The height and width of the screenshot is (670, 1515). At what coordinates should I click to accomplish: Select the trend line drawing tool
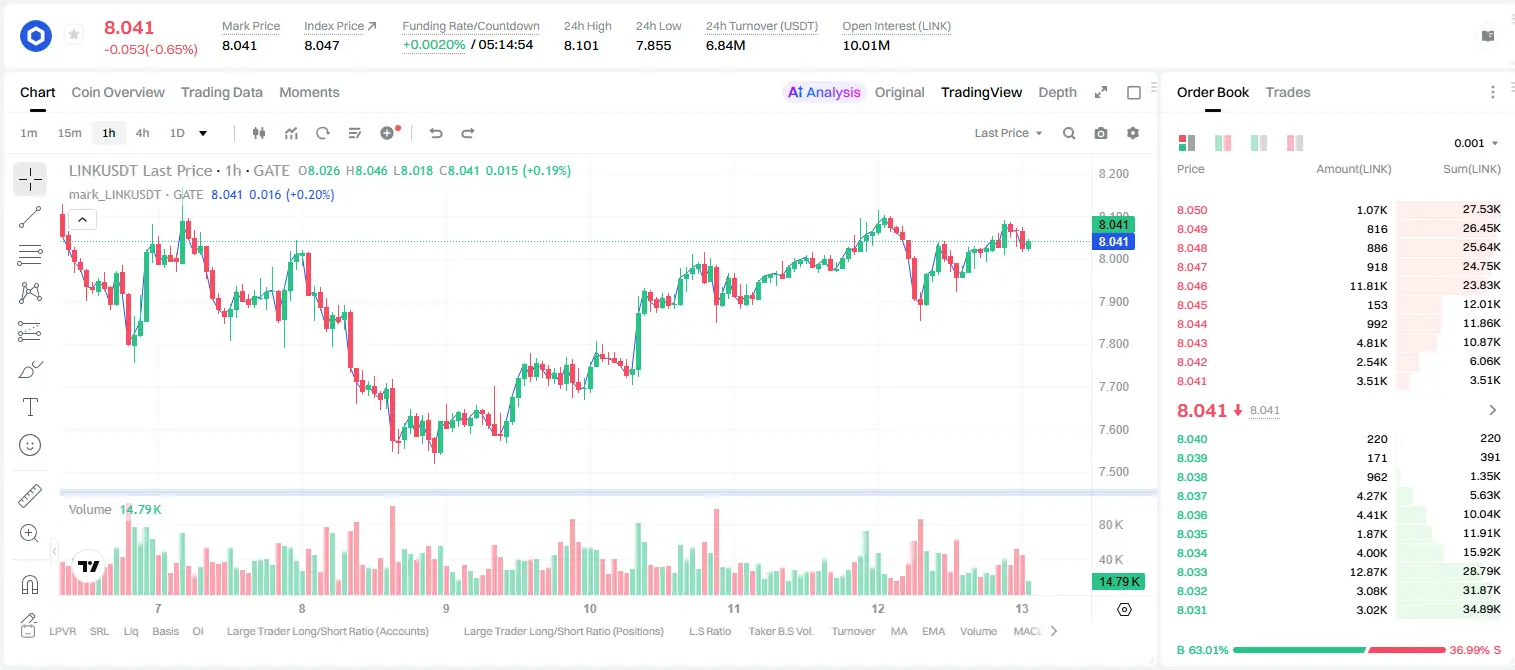[x=30, y=217]
